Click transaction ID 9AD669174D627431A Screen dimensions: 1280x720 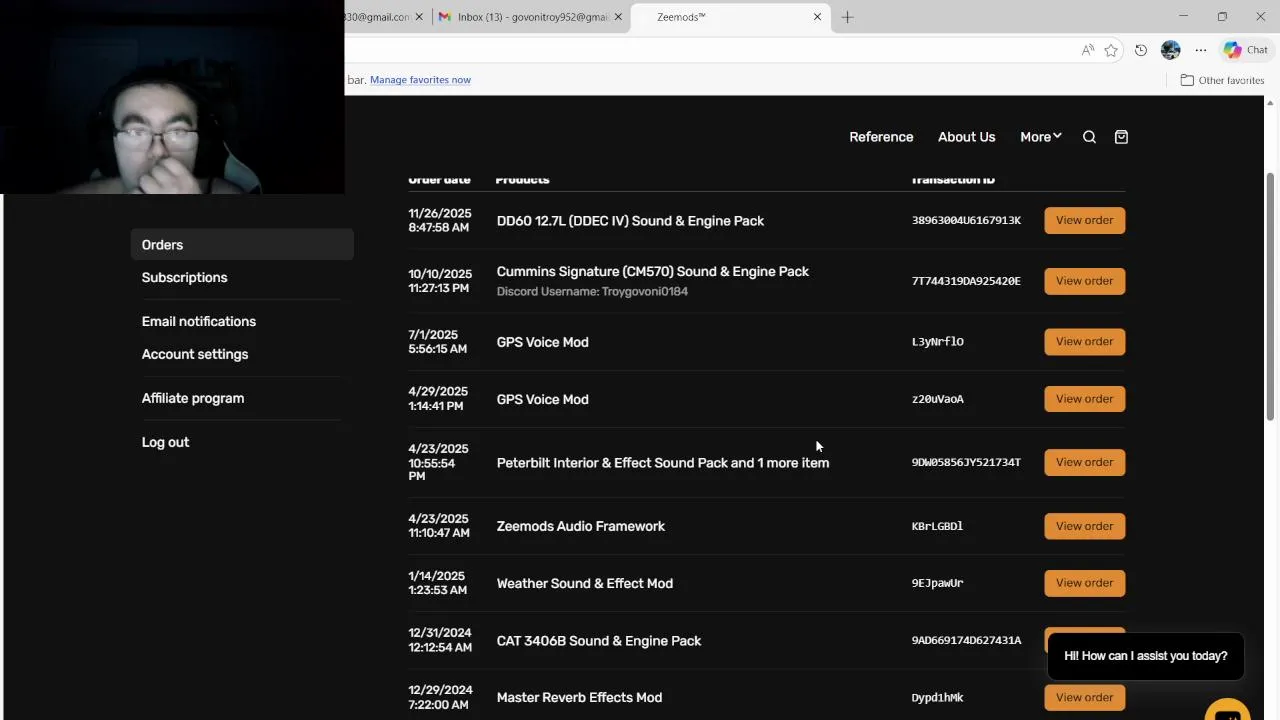pyautogui.click(x=966, y=641)
